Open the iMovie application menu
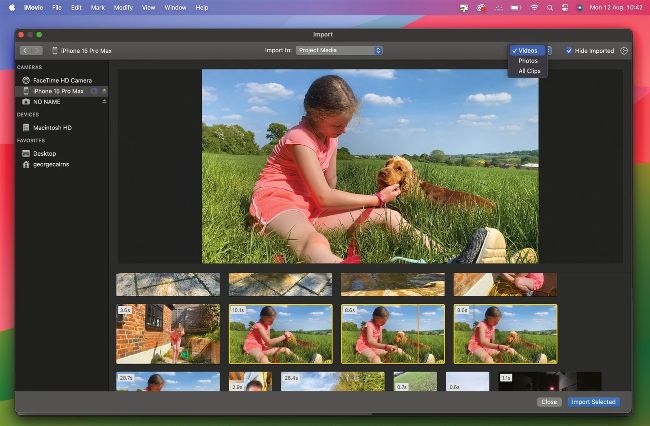The width and height of the screenshot is (650, 426). tap(34, 7)
